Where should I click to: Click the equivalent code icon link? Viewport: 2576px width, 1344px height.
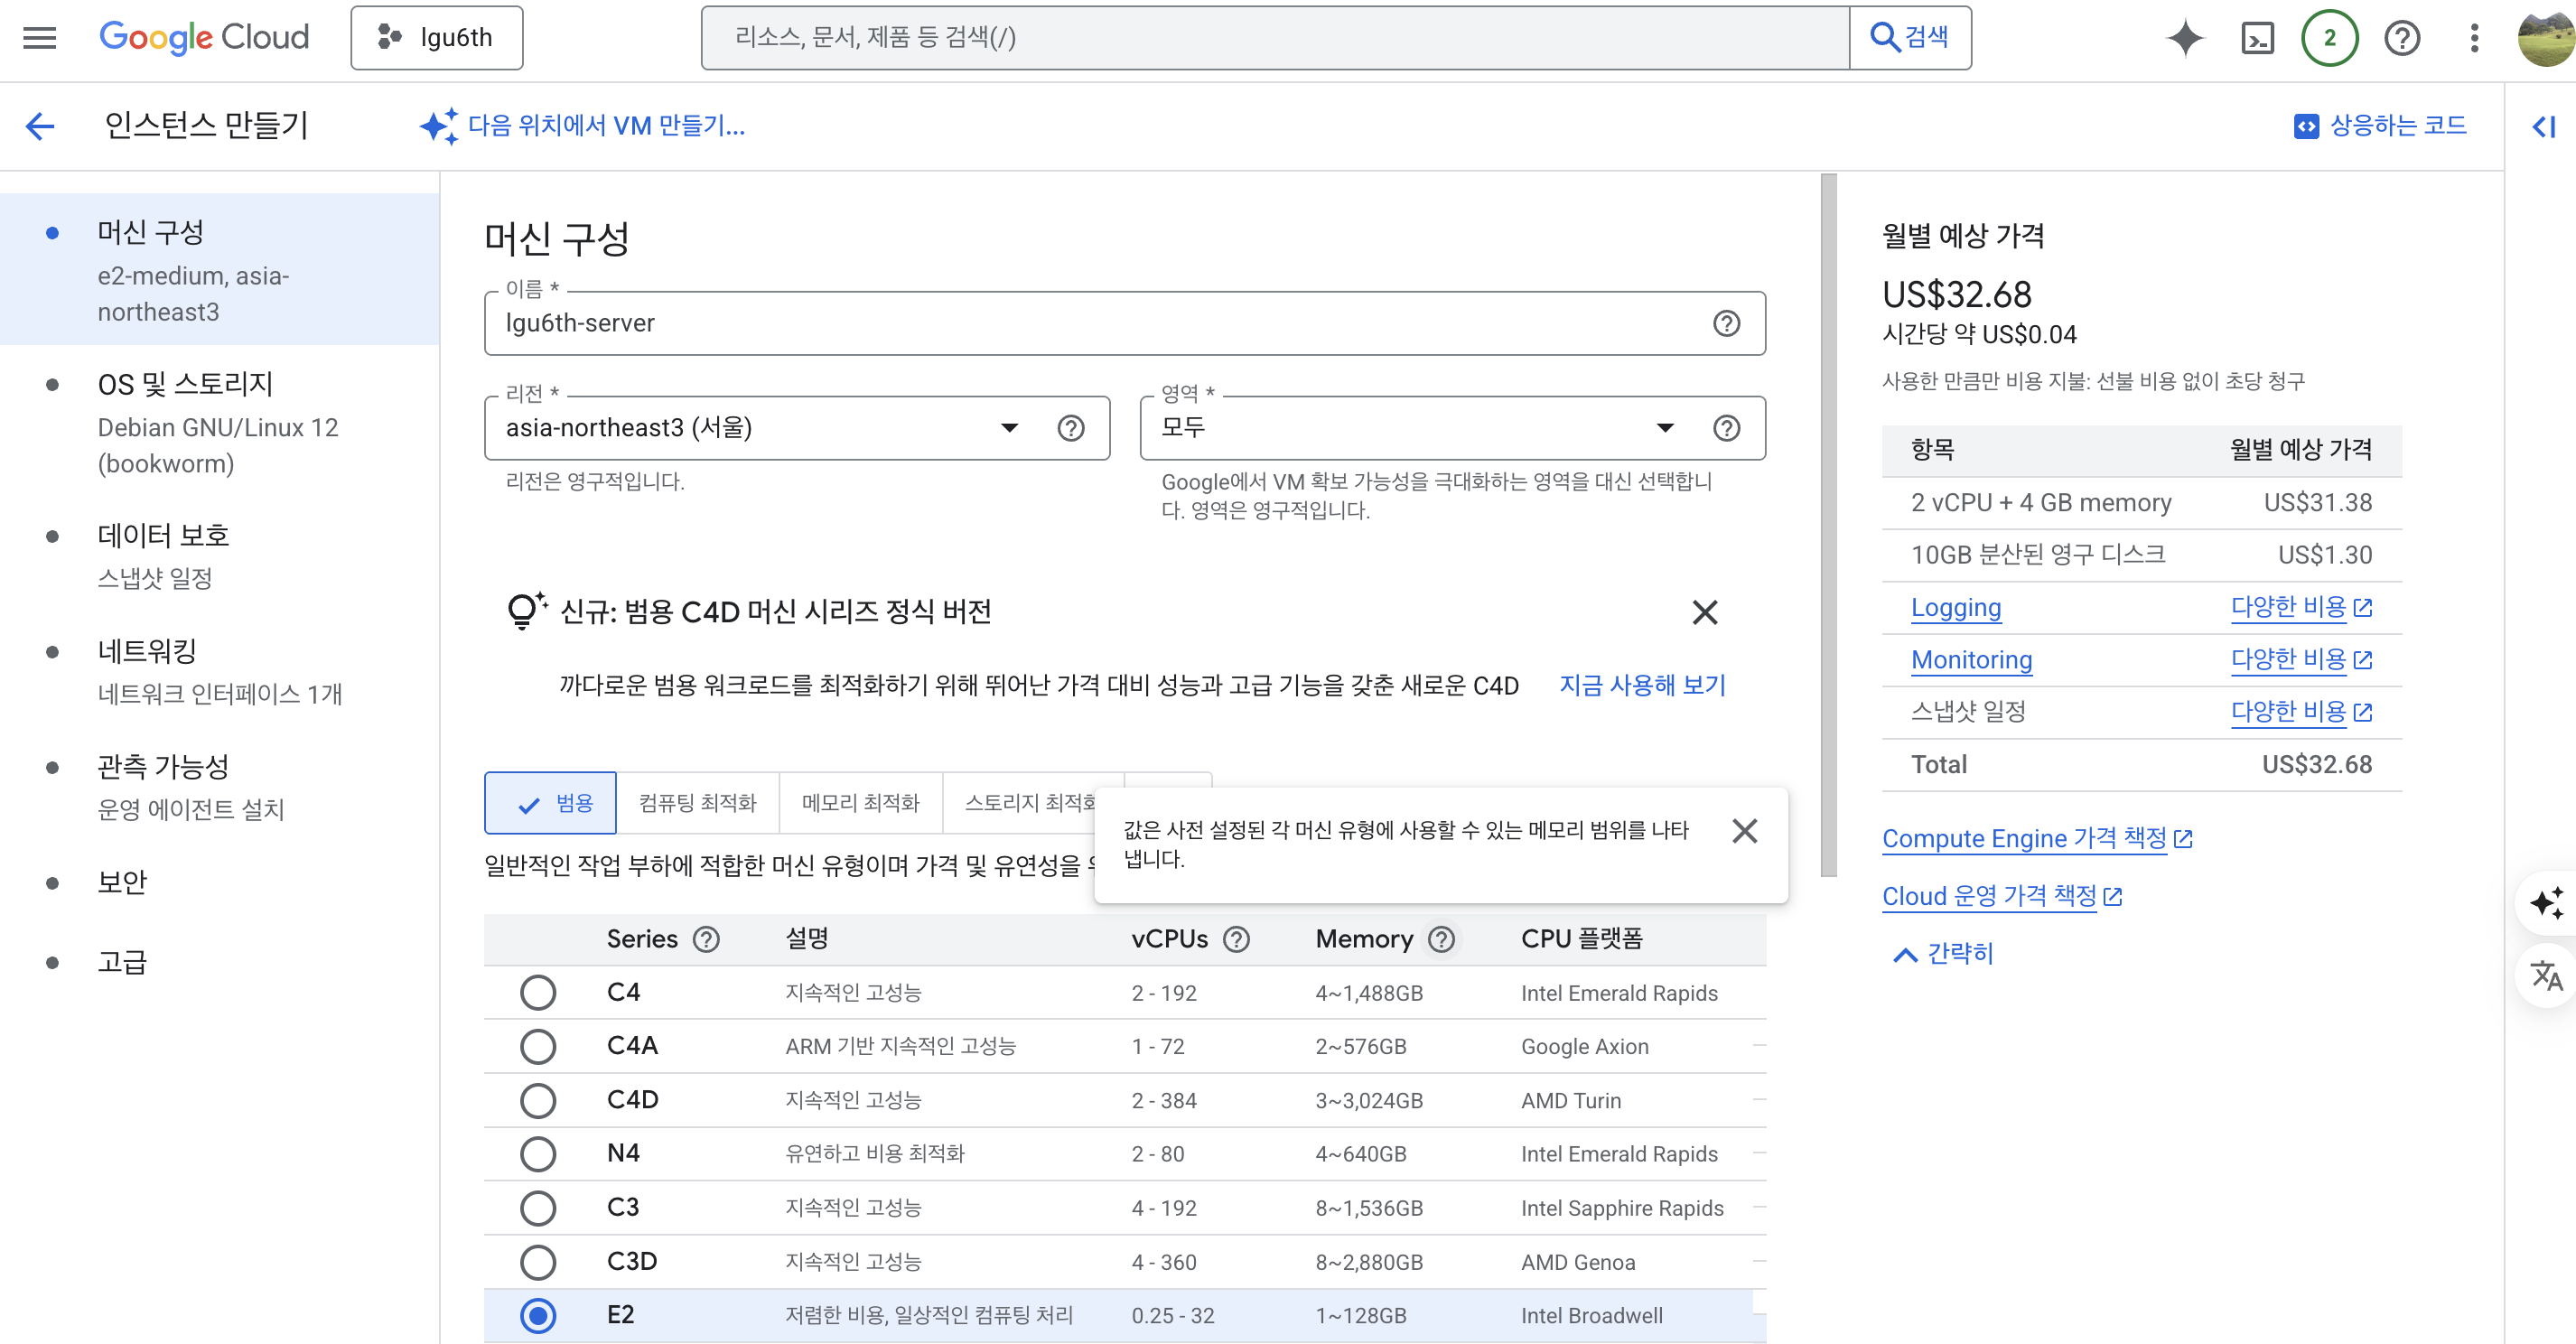[x=2379, y=126]
